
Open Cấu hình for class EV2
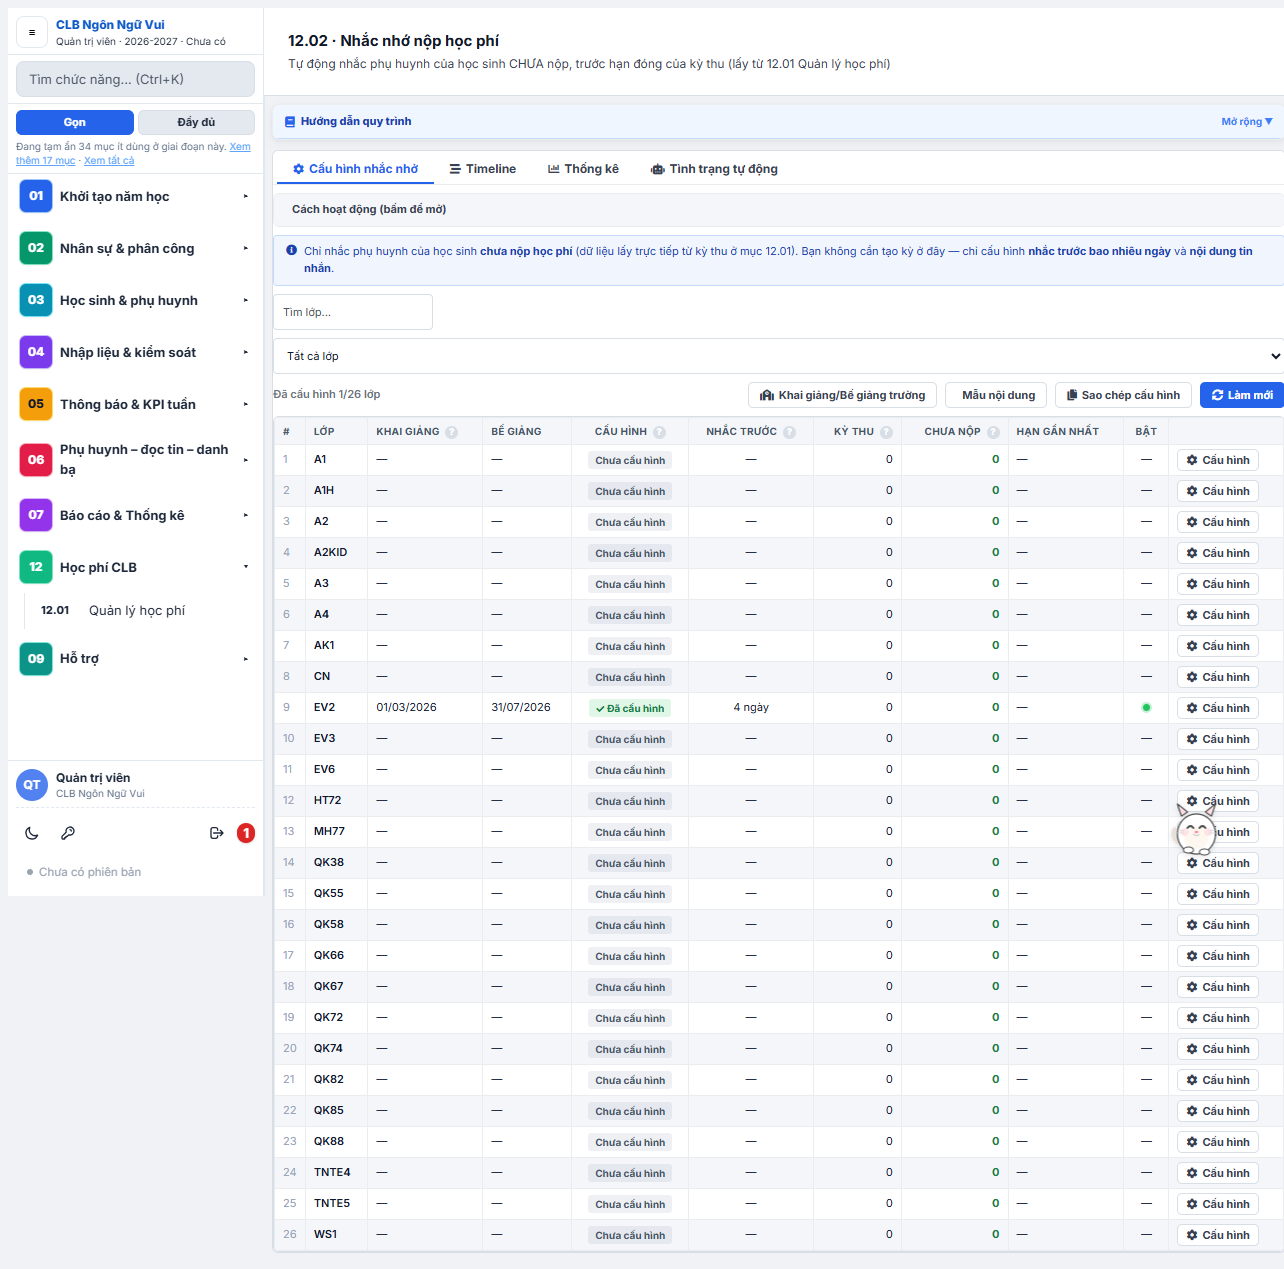pyautogui.click(x=1218, y=708)
